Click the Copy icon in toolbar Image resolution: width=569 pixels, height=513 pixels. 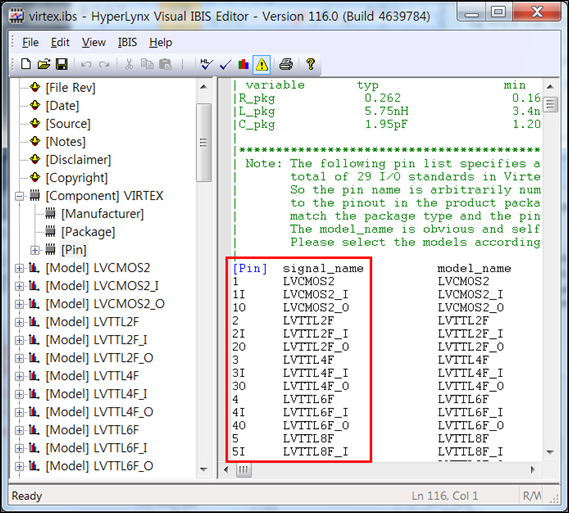147,64
